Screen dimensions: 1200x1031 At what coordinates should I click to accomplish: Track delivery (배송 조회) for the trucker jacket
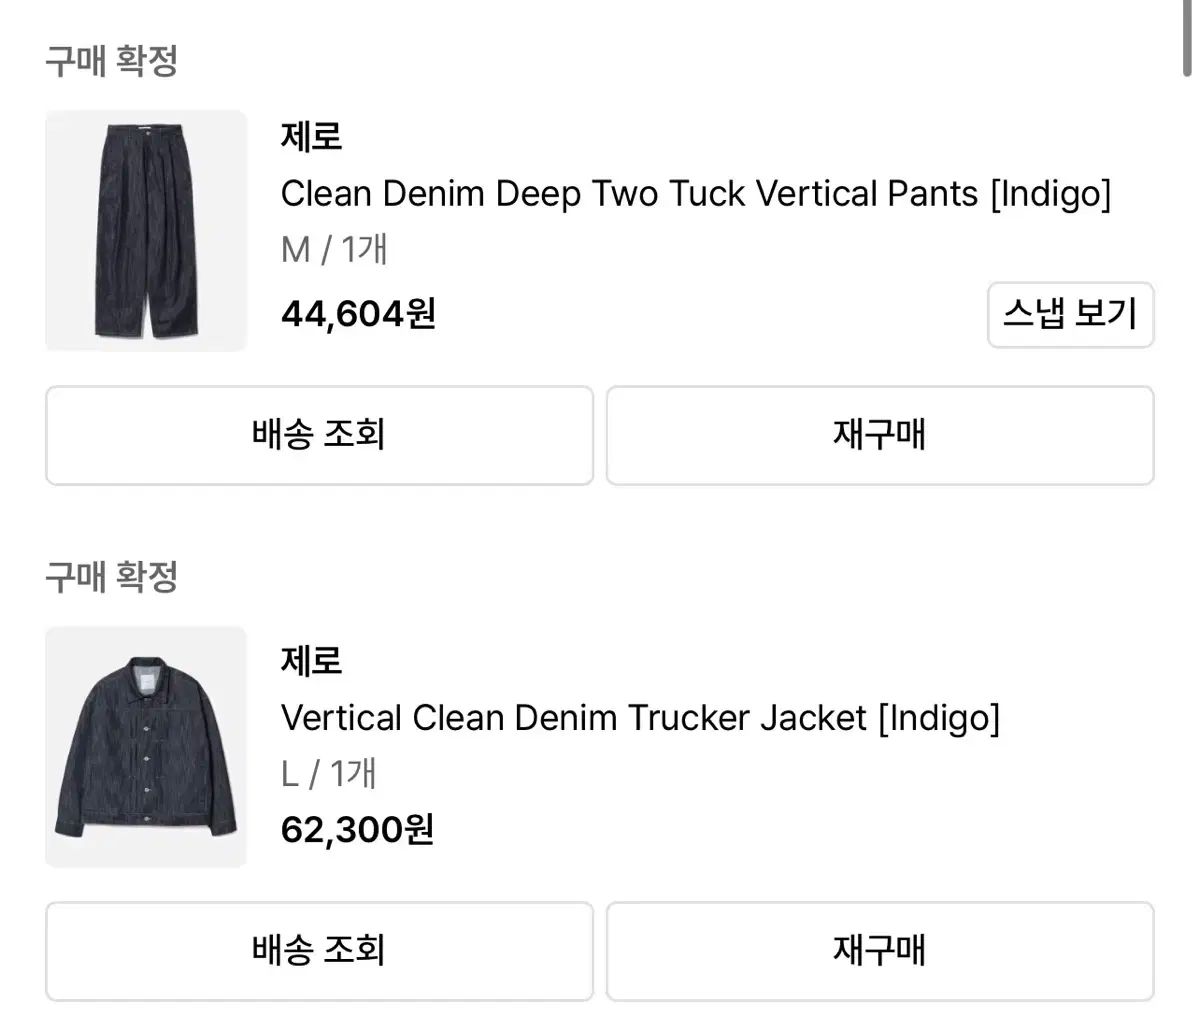click(319, 951)
